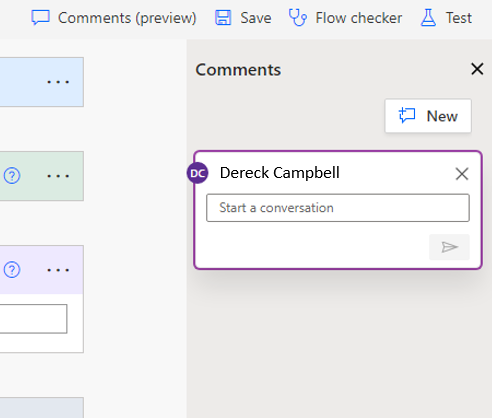Run the Flow checker
The height and width of the screenshot is (418, 492).
click(345, 18)
